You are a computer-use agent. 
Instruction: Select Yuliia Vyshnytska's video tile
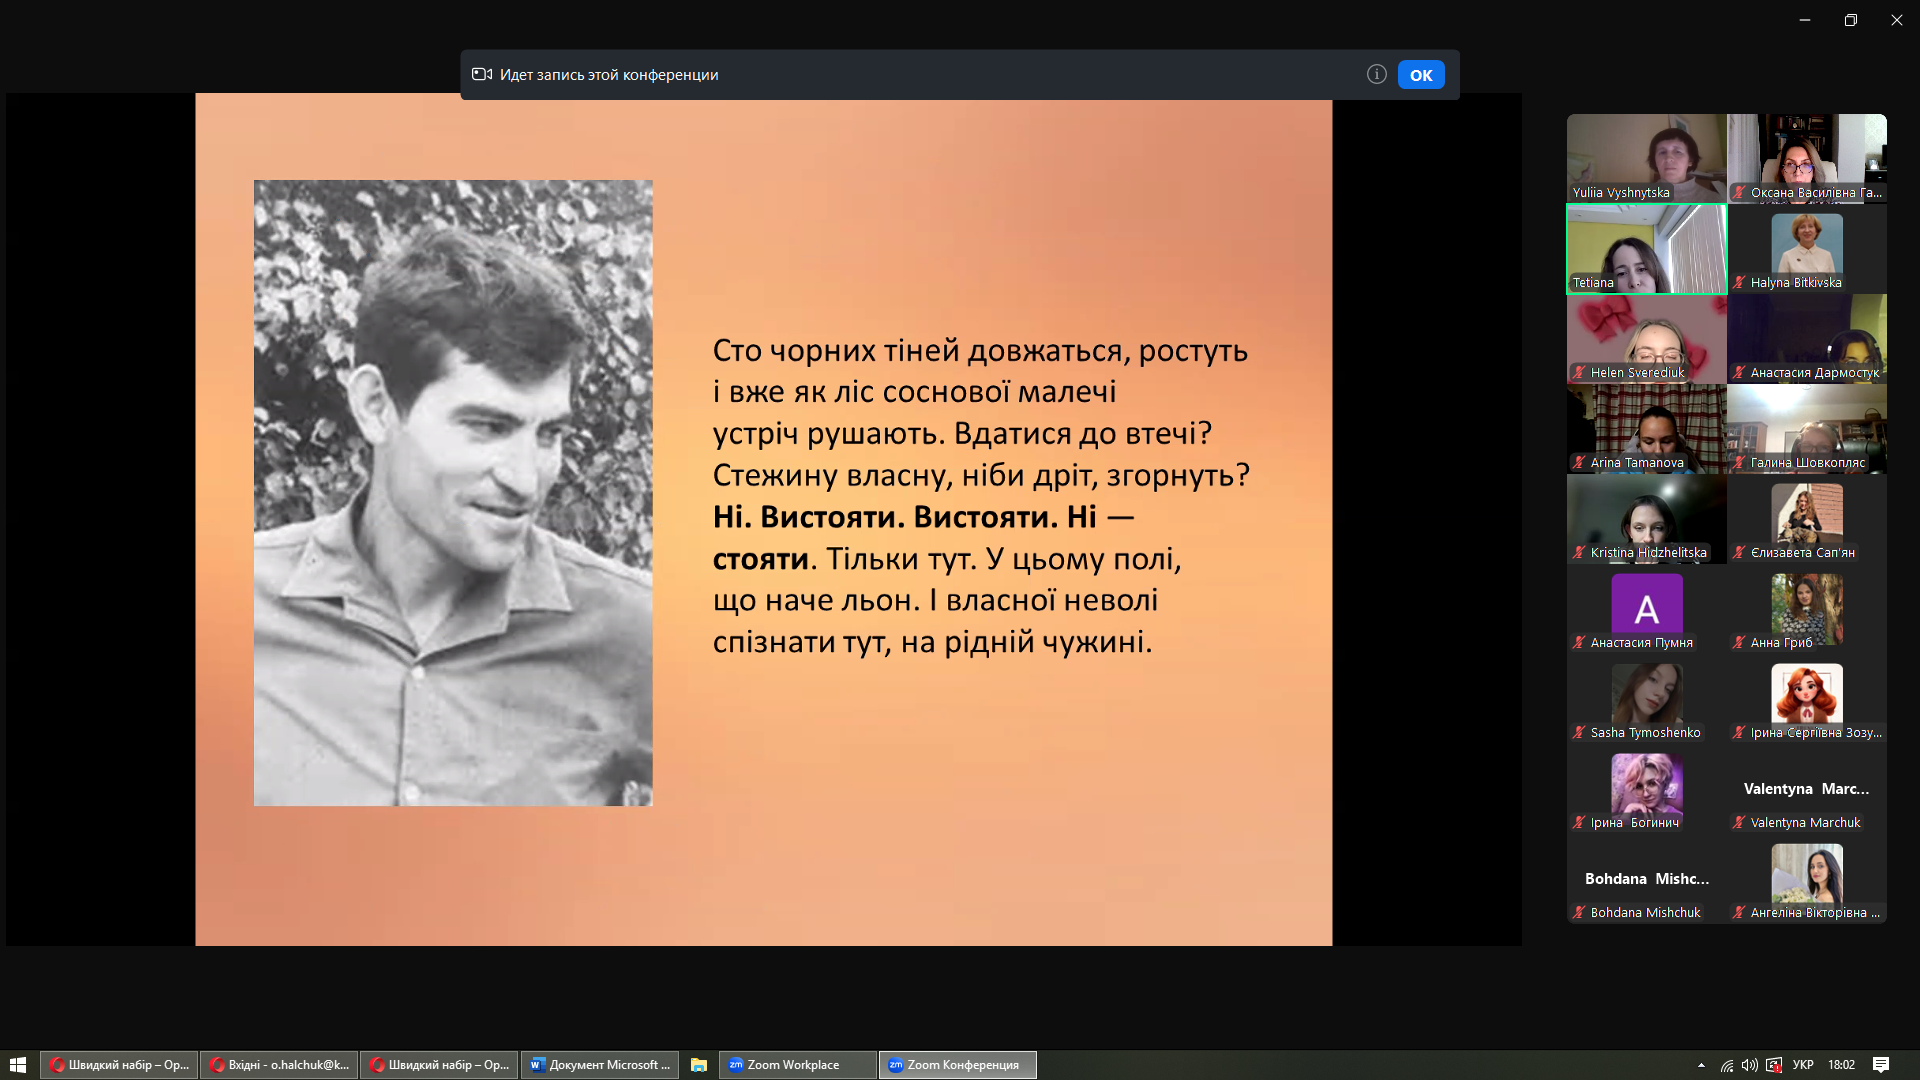(x=1646, y=157)
